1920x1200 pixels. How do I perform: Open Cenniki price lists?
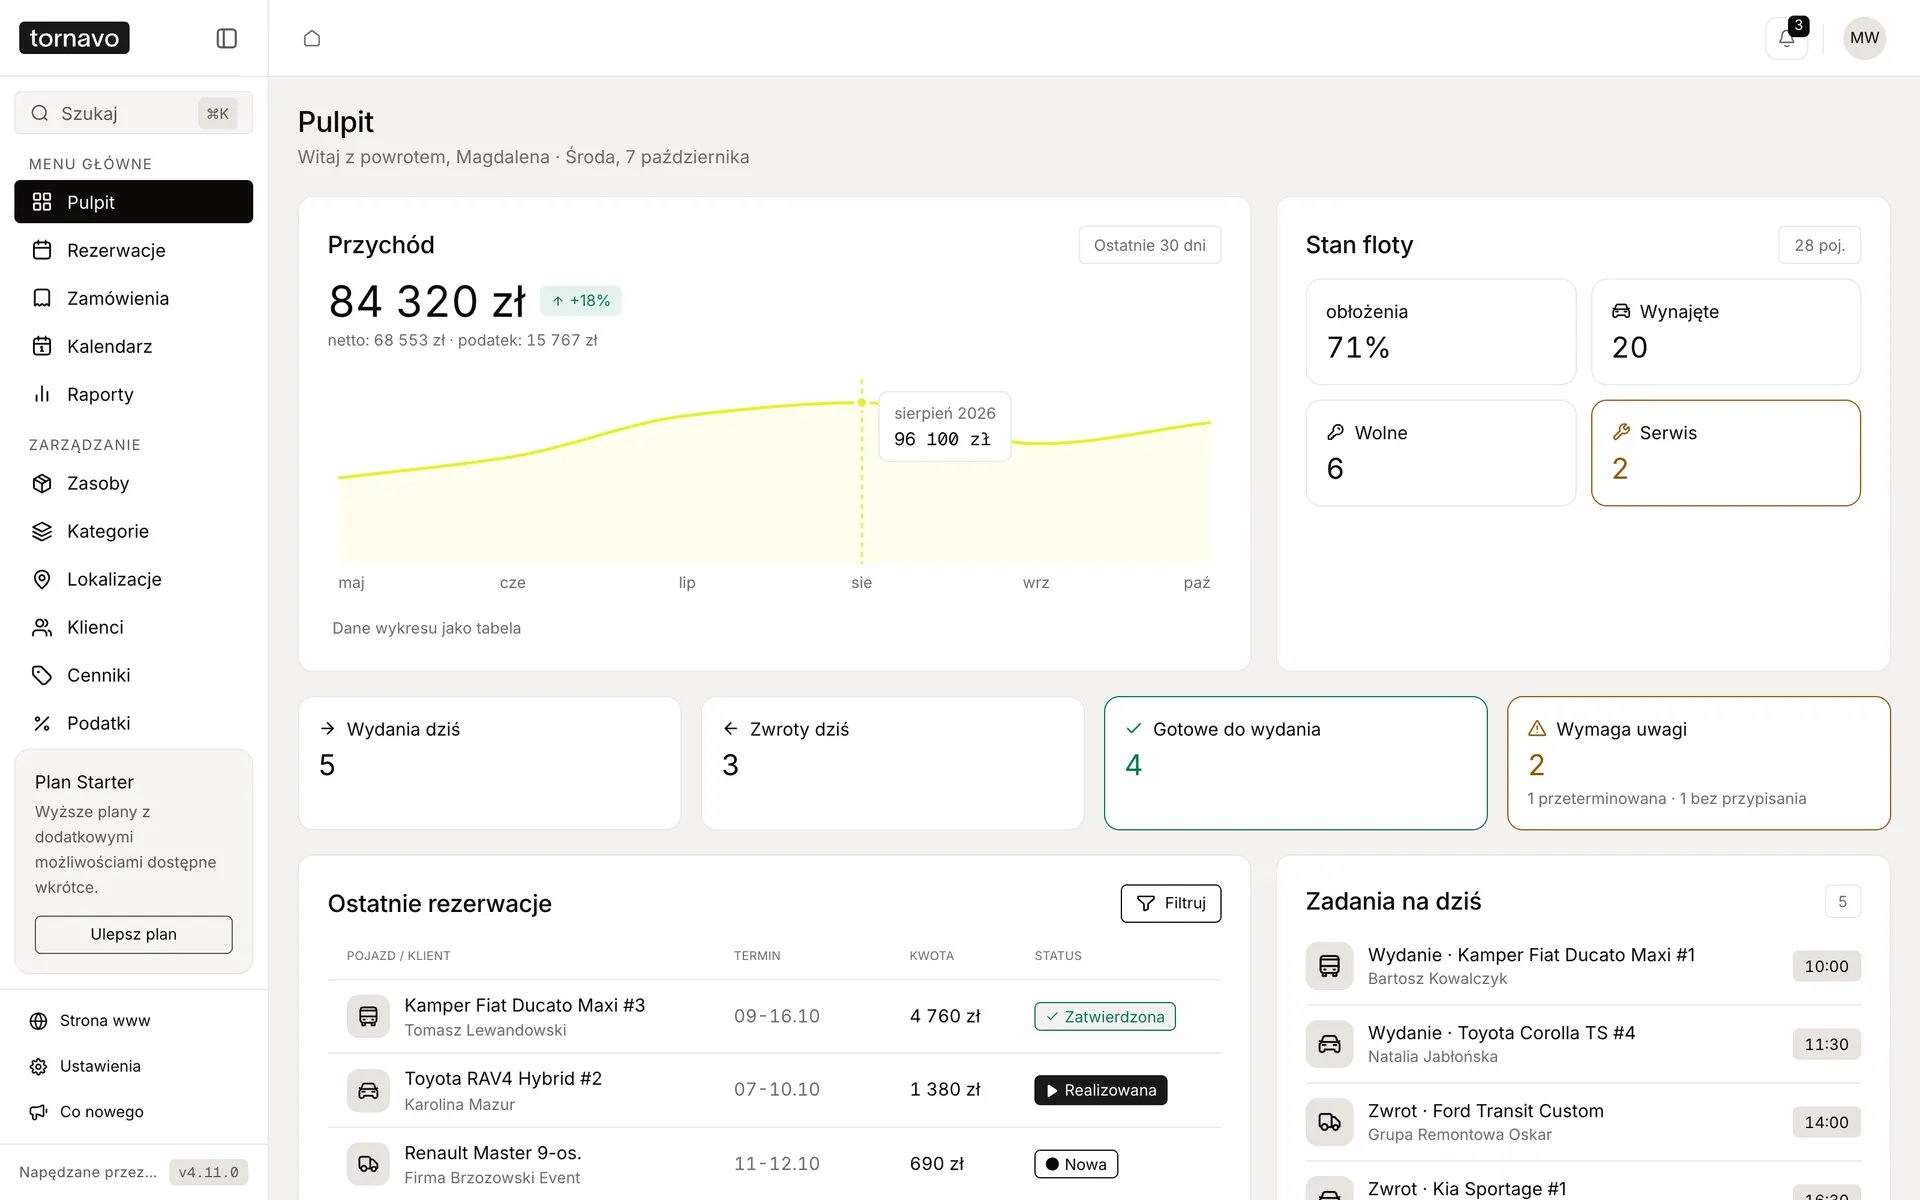pyautogui.click(x=134, y=675)
